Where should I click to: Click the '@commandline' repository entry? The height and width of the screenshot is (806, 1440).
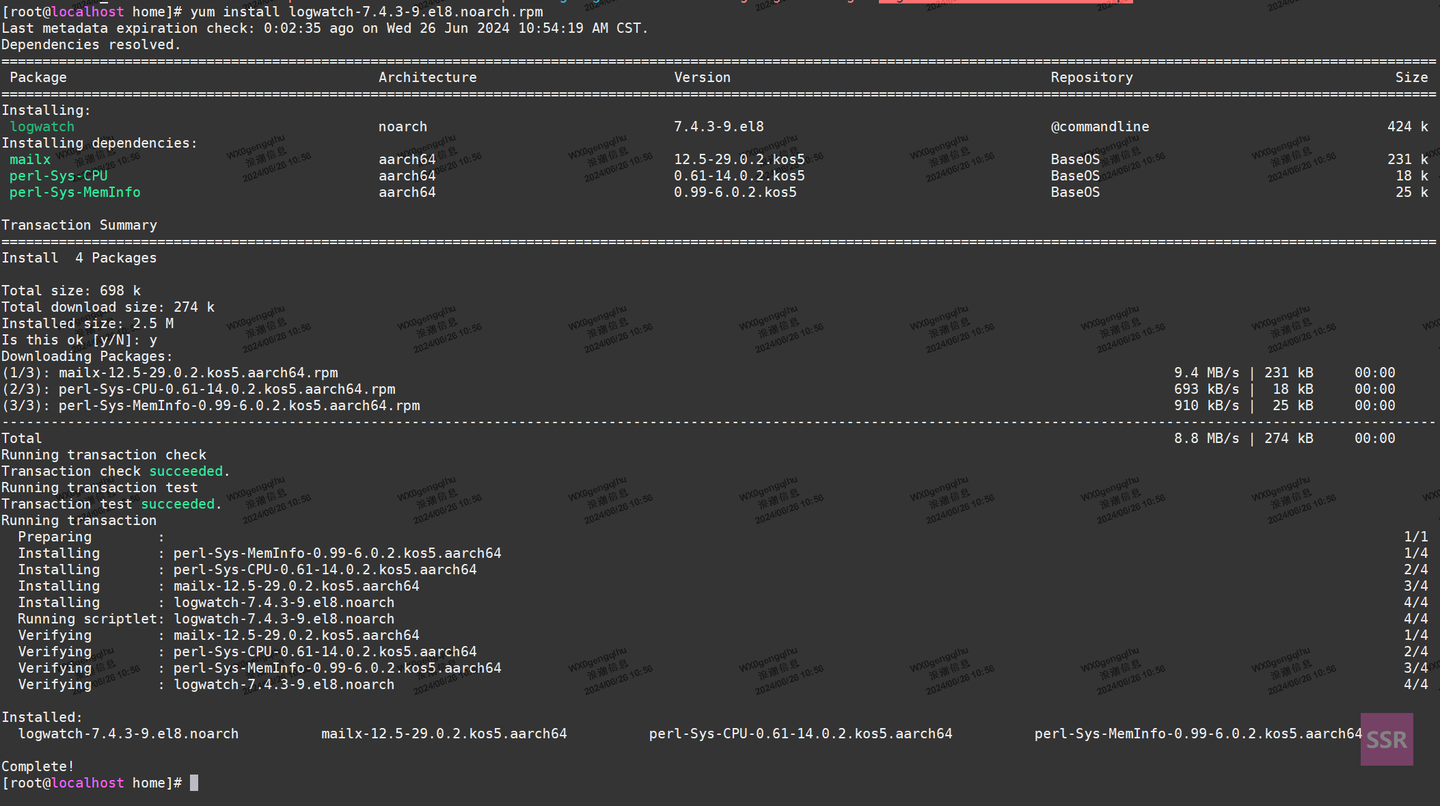[1099, 127]
